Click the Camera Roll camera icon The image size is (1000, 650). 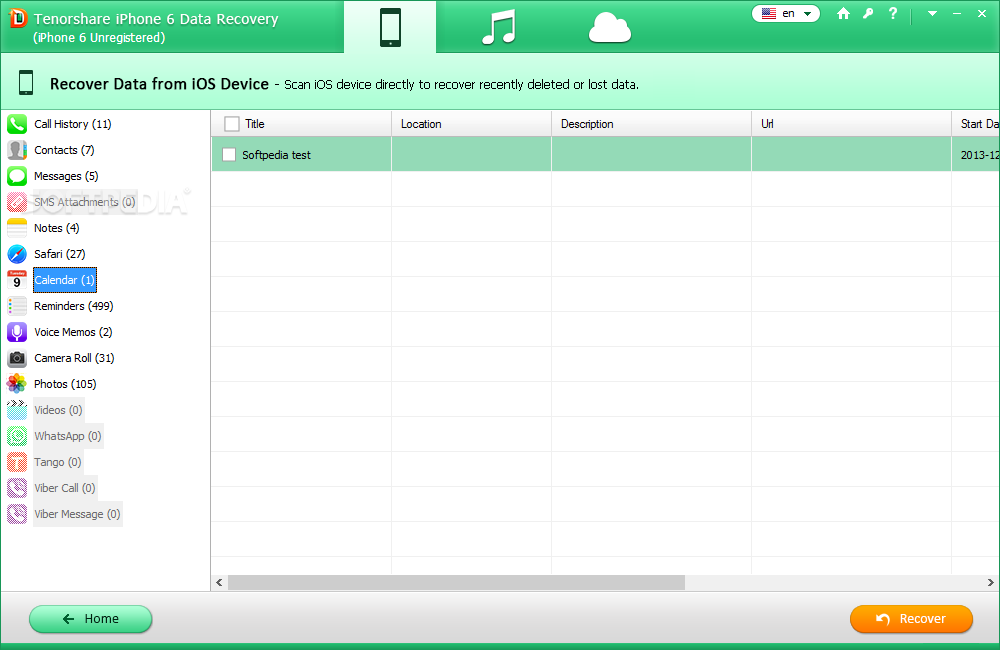(17, 358)
